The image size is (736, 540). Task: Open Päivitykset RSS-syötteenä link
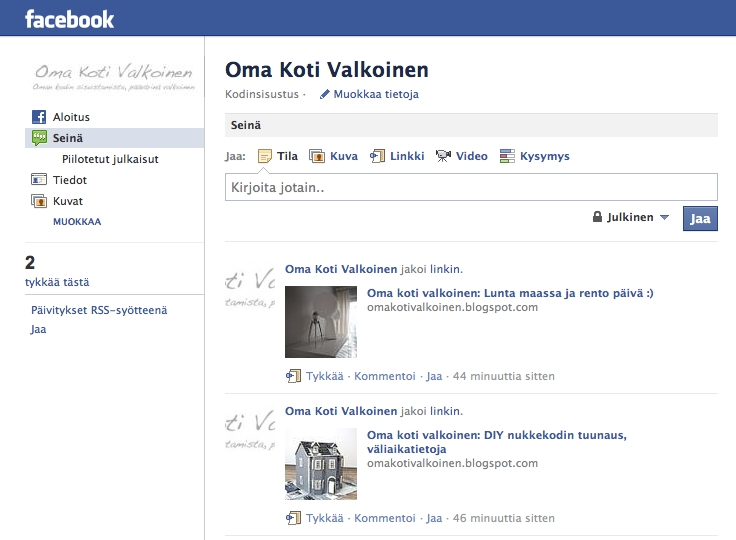[99, 310]
